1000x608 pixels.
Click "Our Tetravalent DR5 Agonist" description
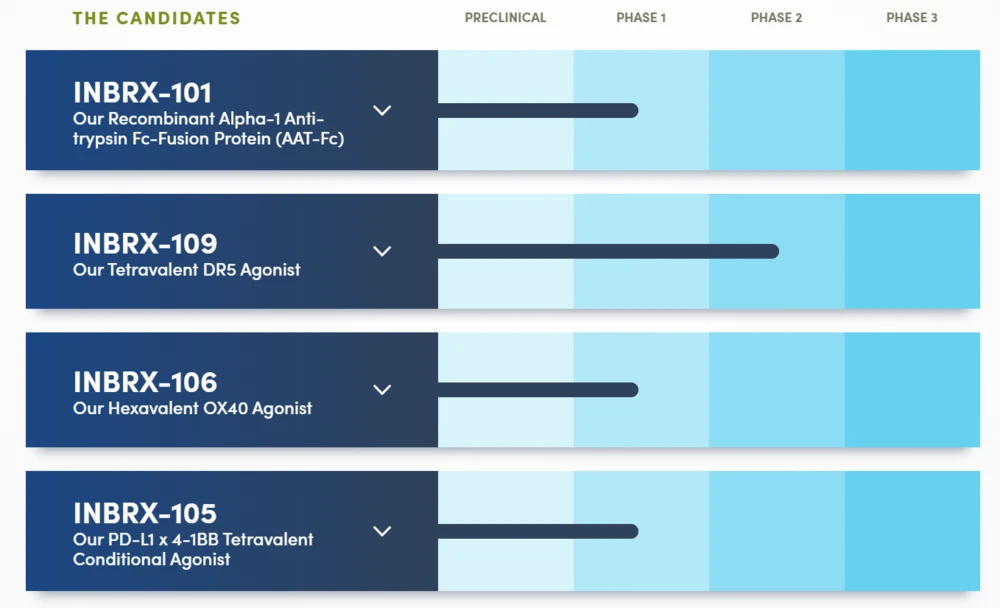click(x=187, y=270)
